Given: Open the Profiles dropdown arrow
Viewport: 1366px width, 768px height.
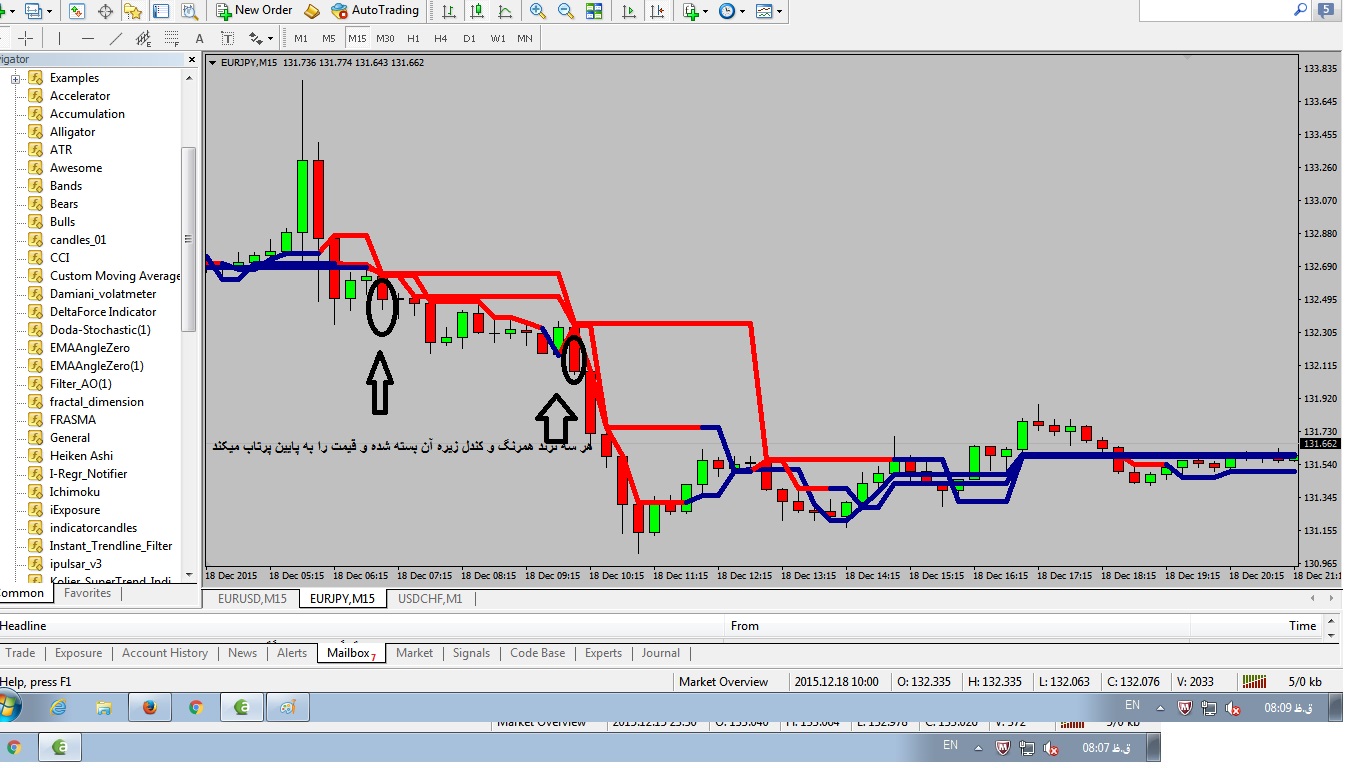Looking at the screenshot, I should [x=49, y=12].
